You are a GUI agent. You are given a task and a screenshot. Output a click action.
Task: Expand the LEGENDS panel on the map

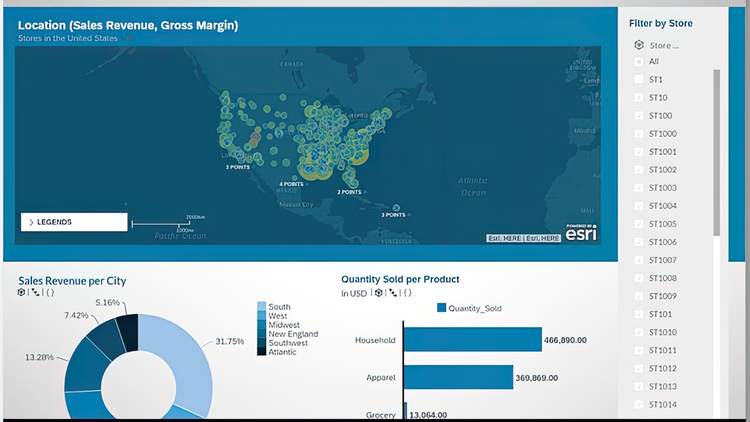click(x=74, y=222)
